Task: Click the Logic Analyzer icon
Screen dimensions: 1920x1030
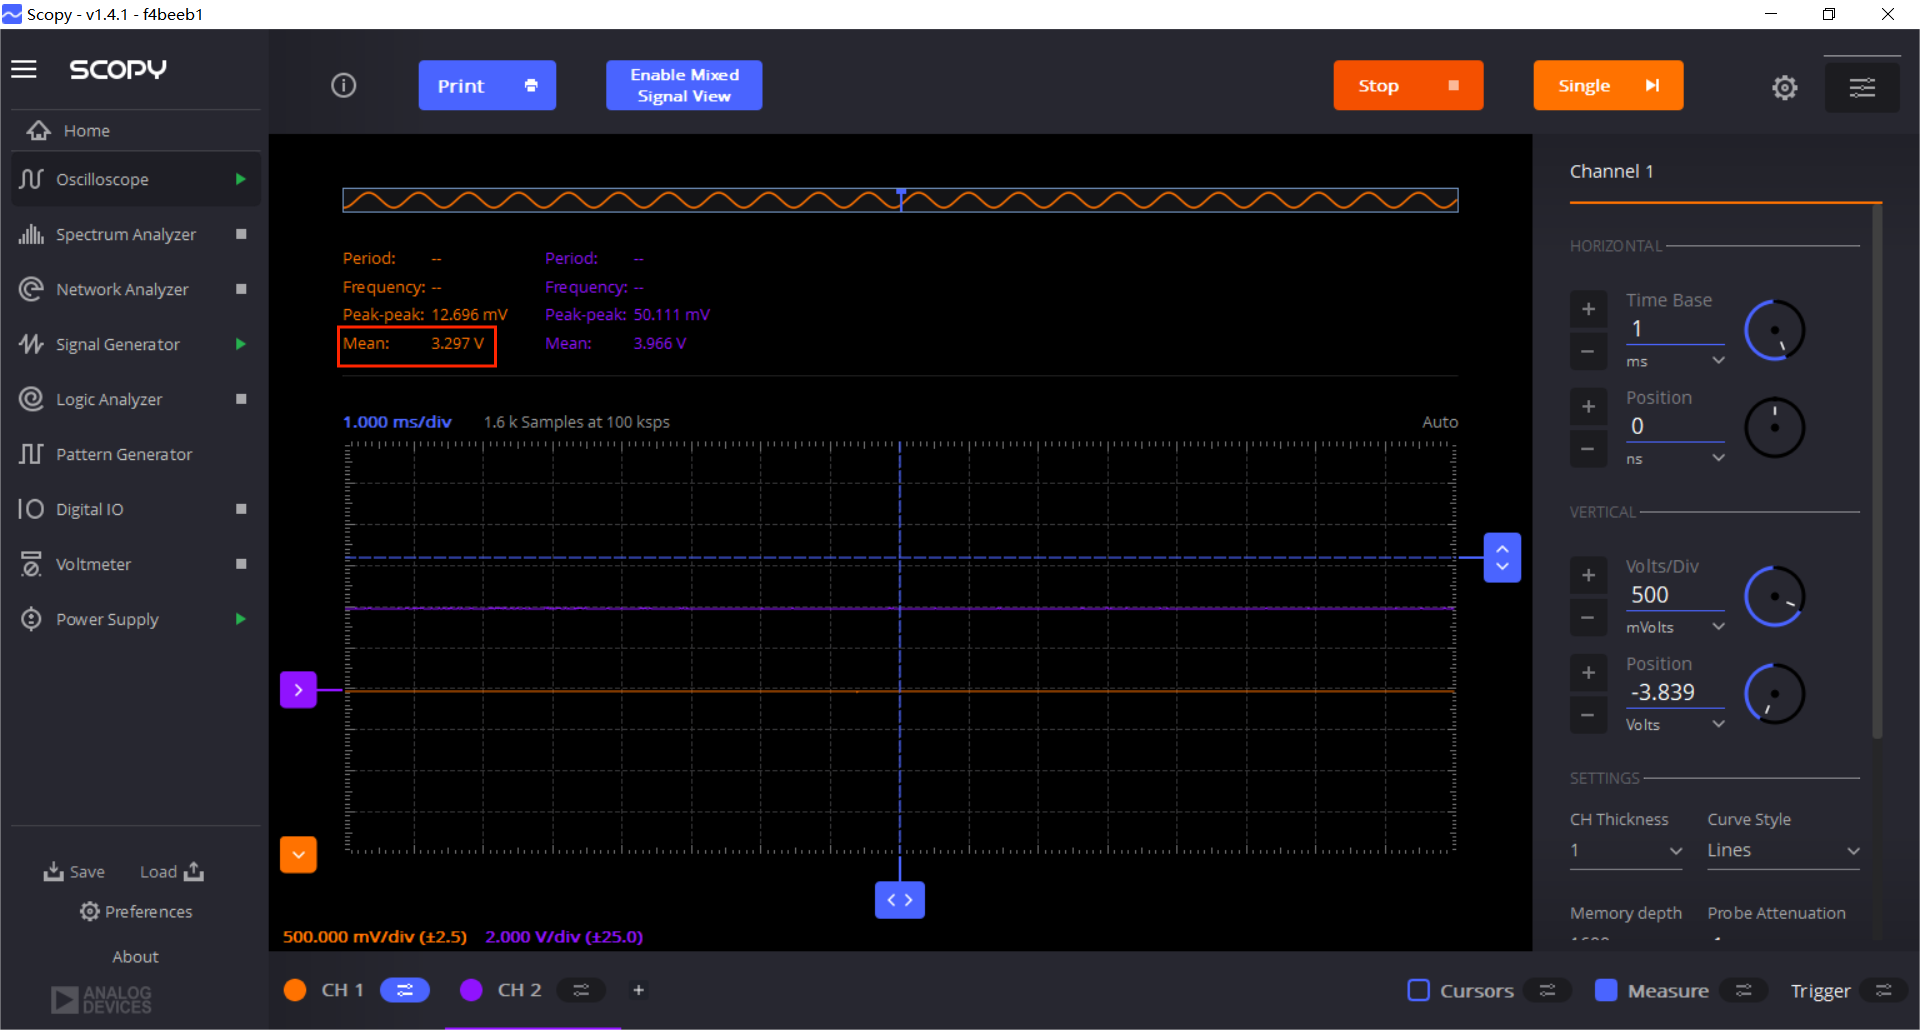Action: (x=31, y=399)
